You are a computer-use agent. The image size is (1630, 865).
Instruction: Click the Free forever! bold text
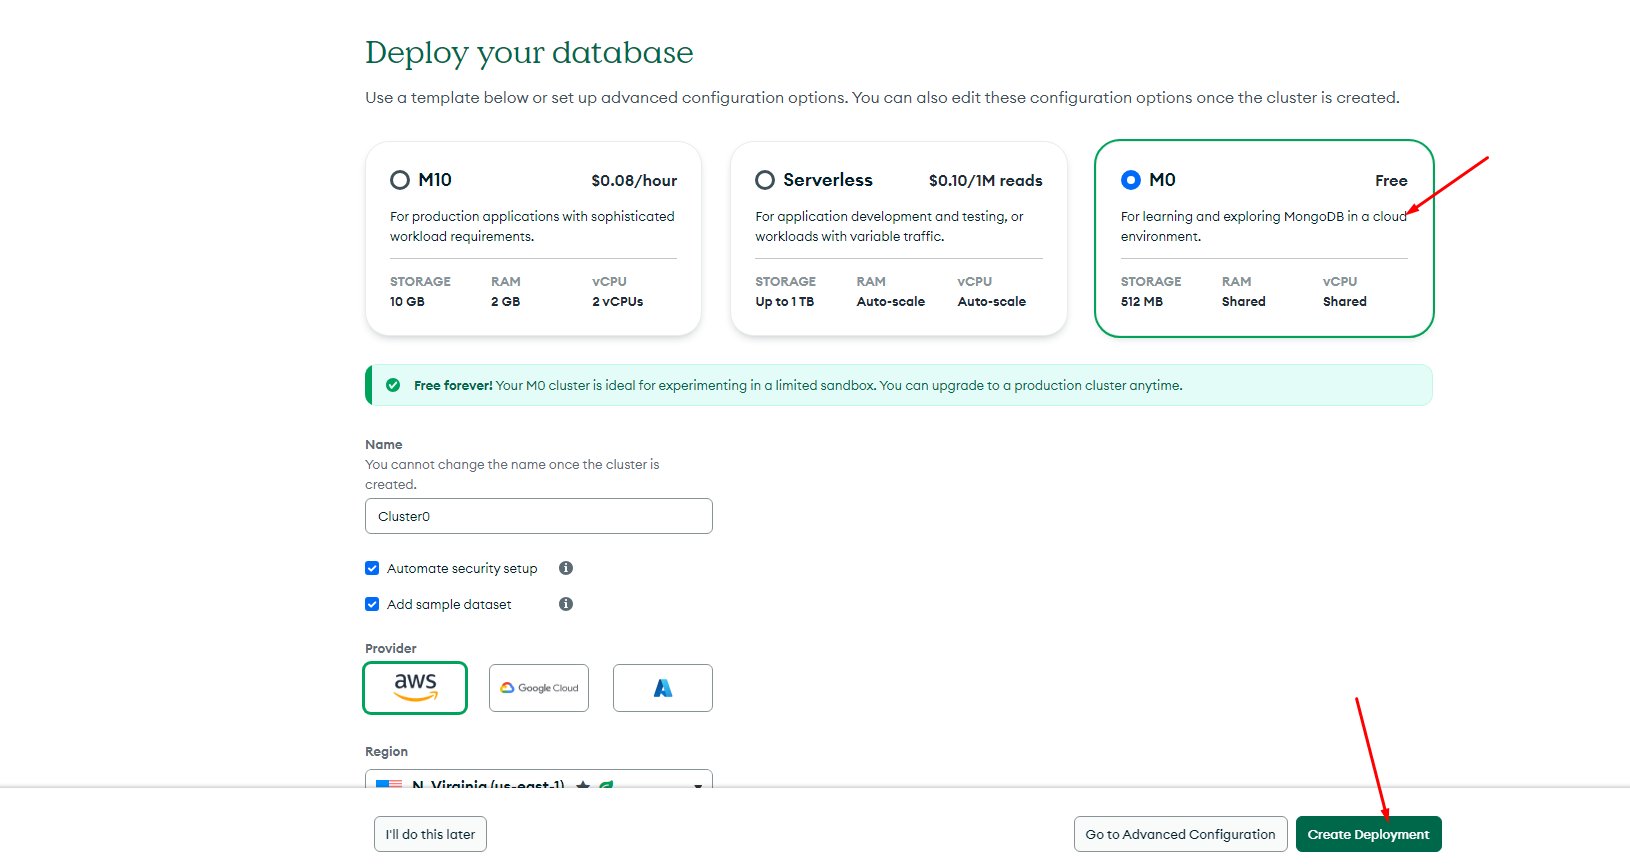click(x=453, y=385)
